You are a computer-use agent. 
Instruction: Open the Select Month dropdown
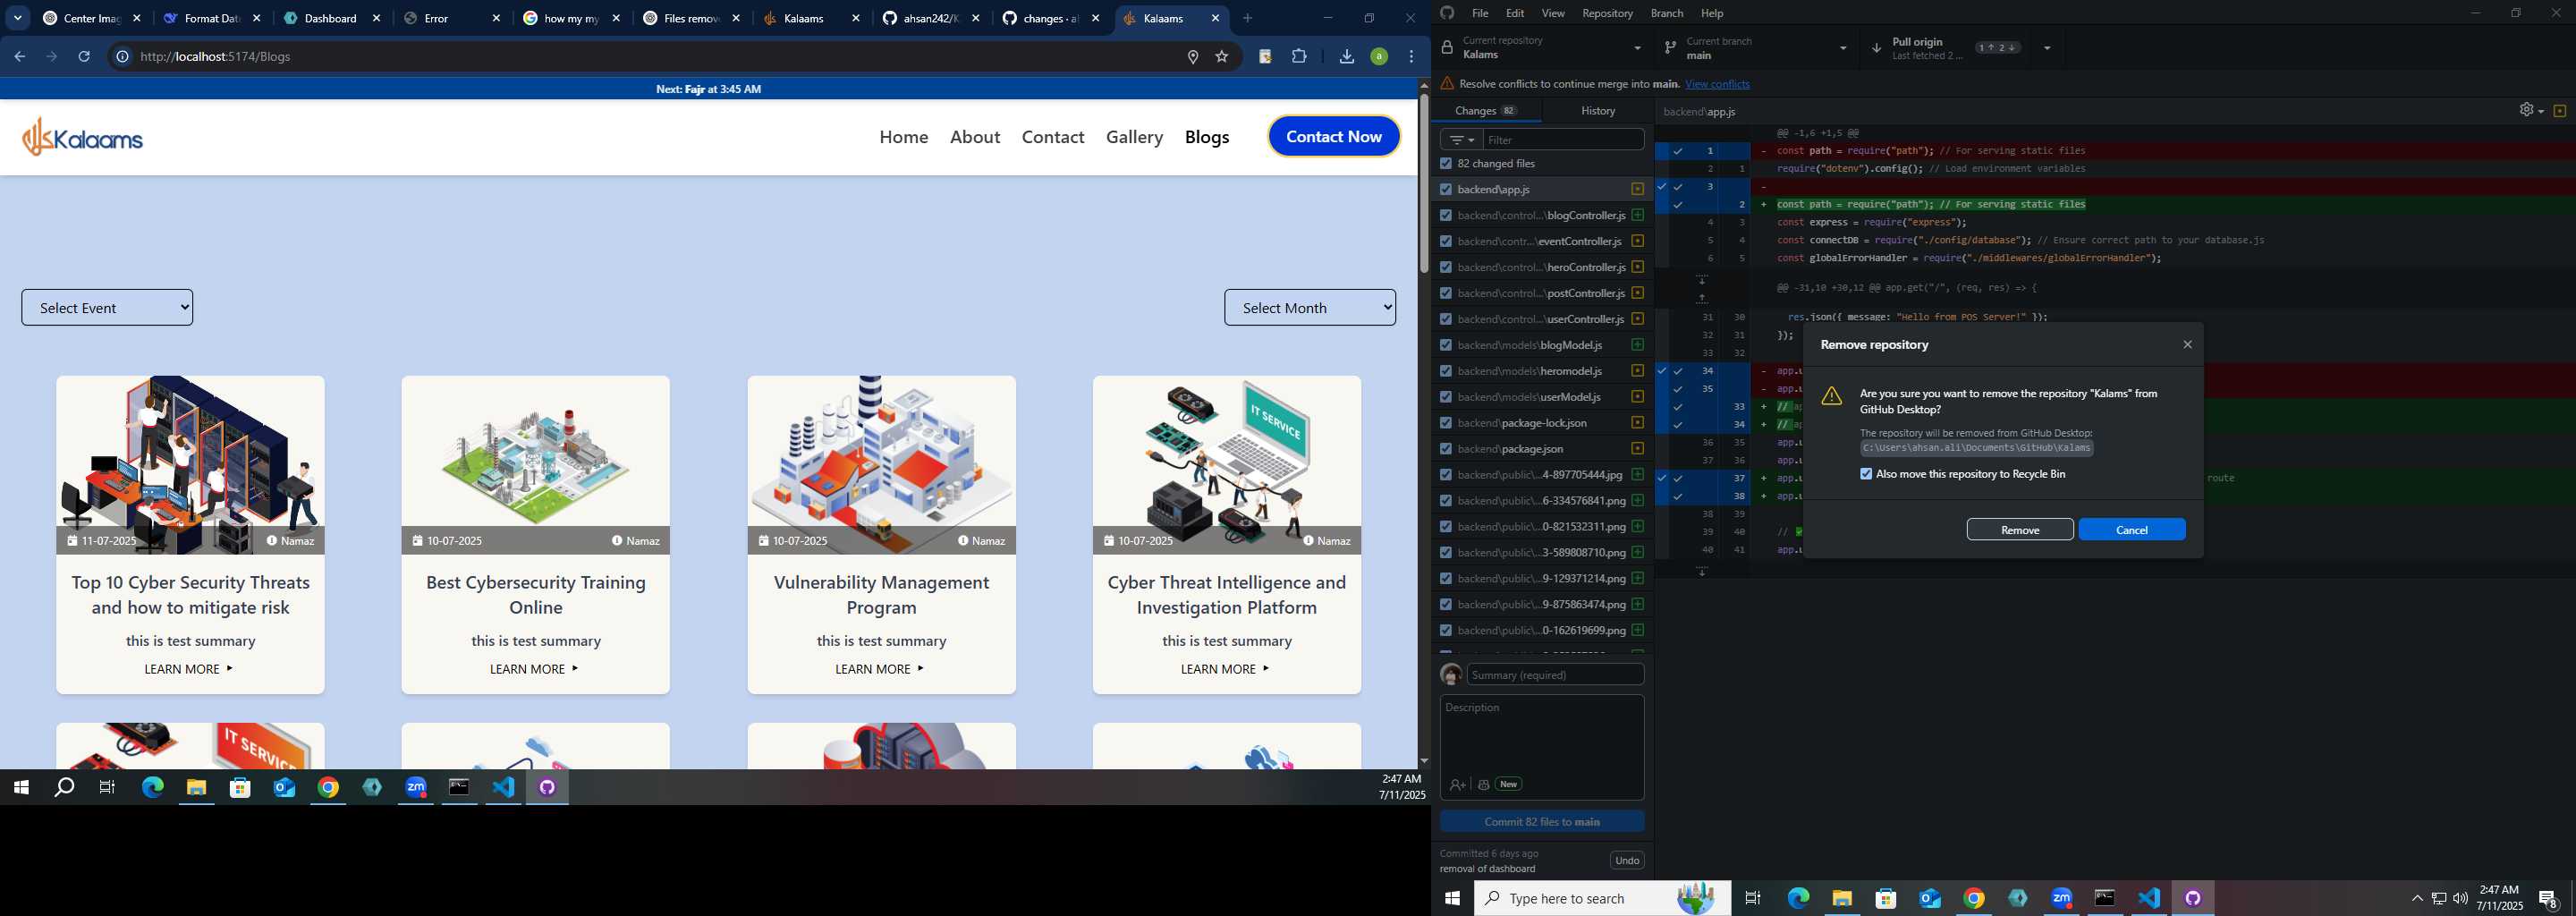coord(1310,308)
